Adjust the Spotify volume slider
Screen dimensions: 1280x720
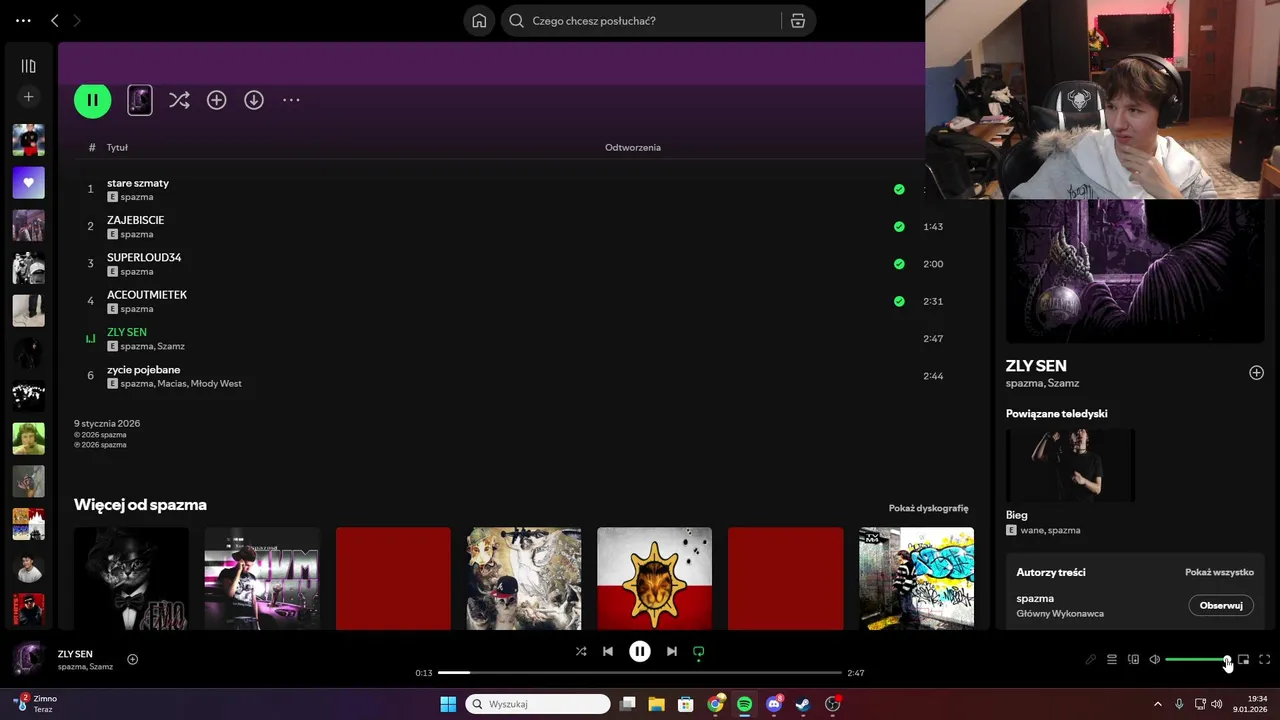click(x=1197, y=659)
